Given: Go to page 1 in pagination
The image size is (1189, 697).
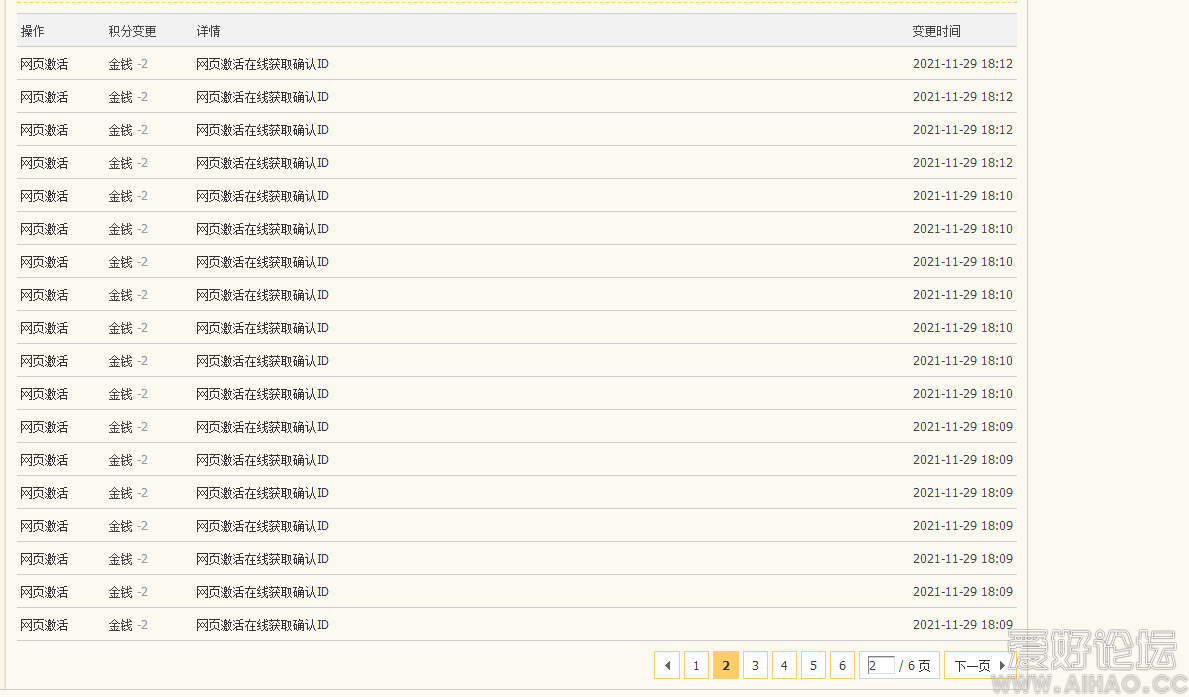Looking at the screenshot, I should [696, 666].
